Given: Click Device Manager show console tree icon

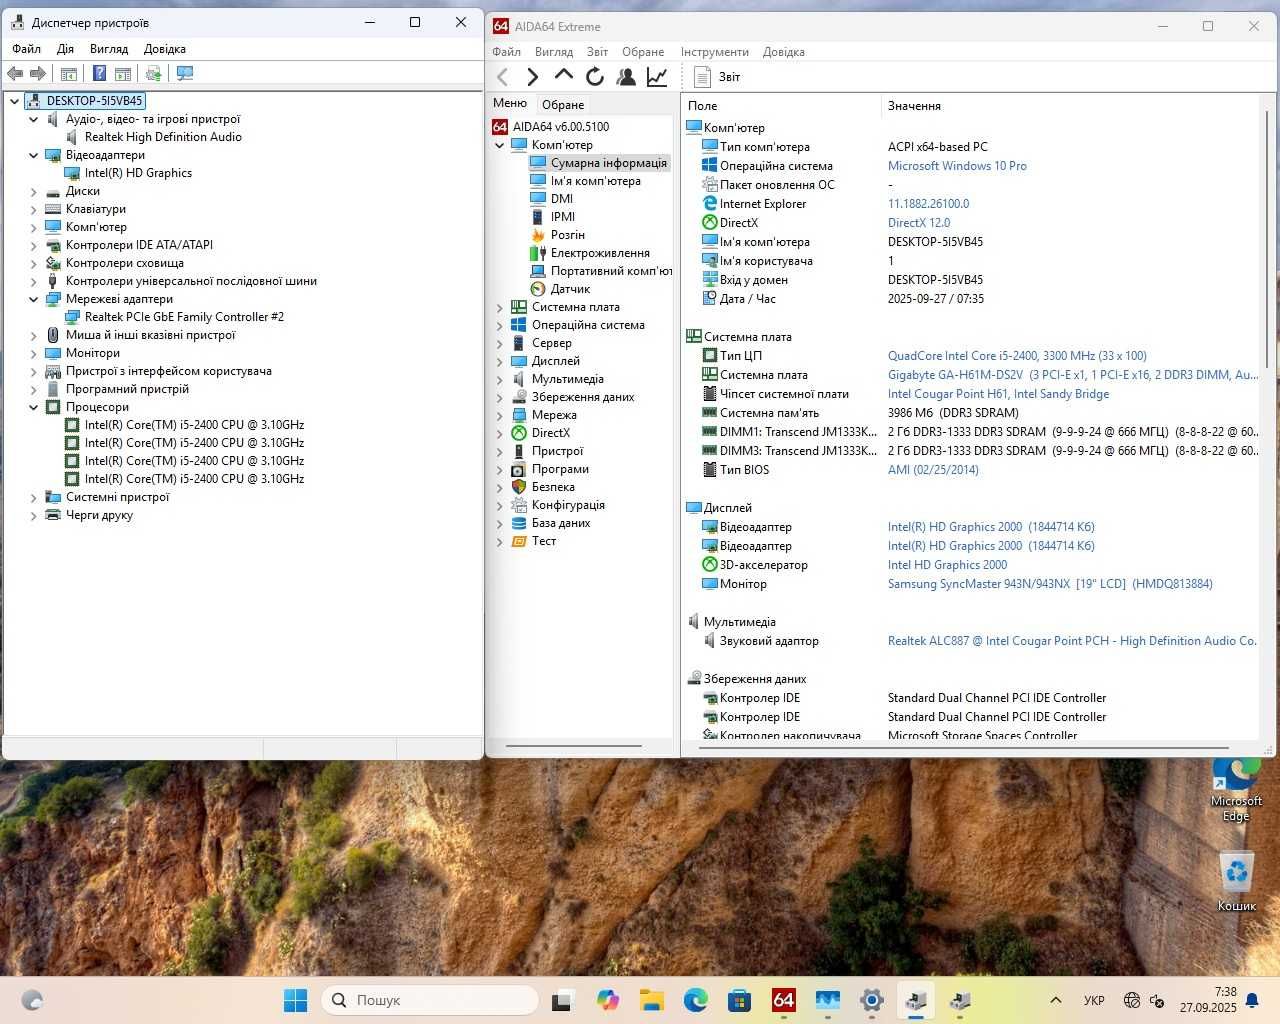Looking at the screenshot, I should 69,73.
